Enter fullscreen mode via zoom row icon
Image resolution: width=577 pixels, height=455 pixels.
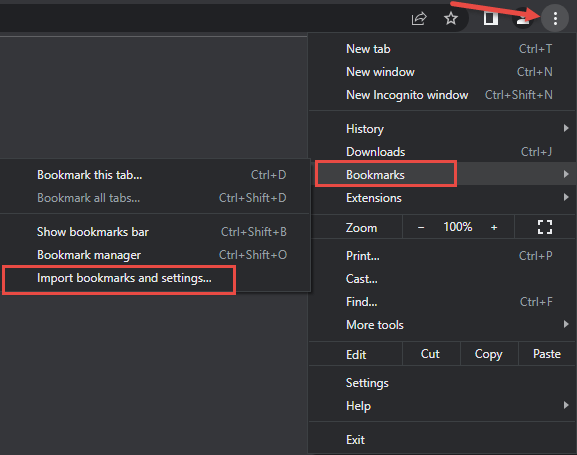(x=545, y=227)
